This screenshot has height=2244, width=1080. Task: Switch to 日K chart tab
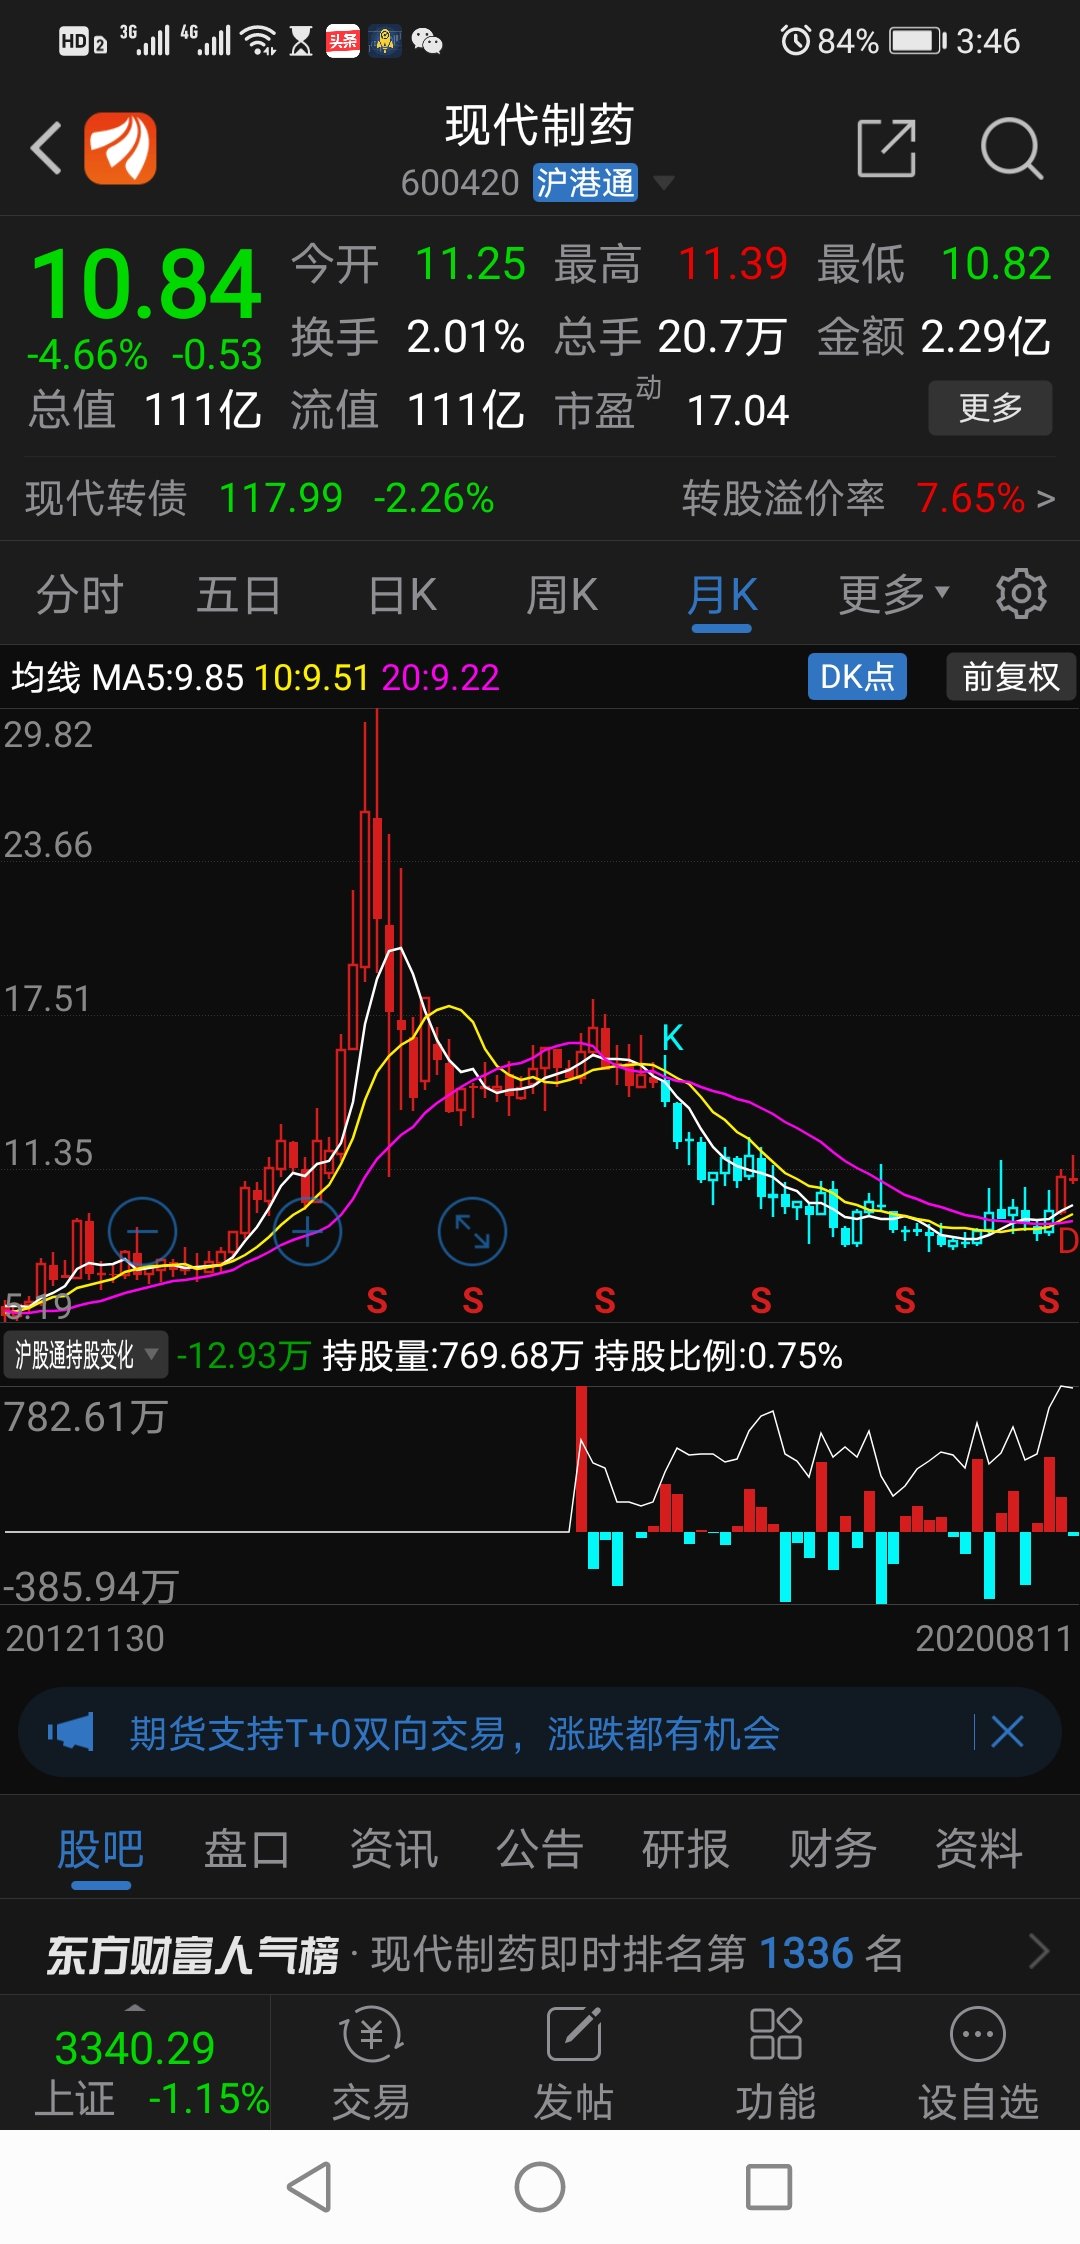[402, 595]
